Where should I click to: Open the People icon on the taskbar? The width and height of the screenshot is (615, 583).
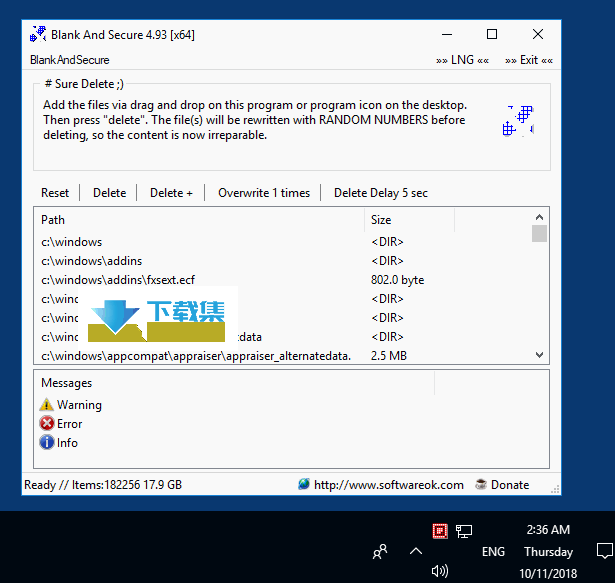380,552
